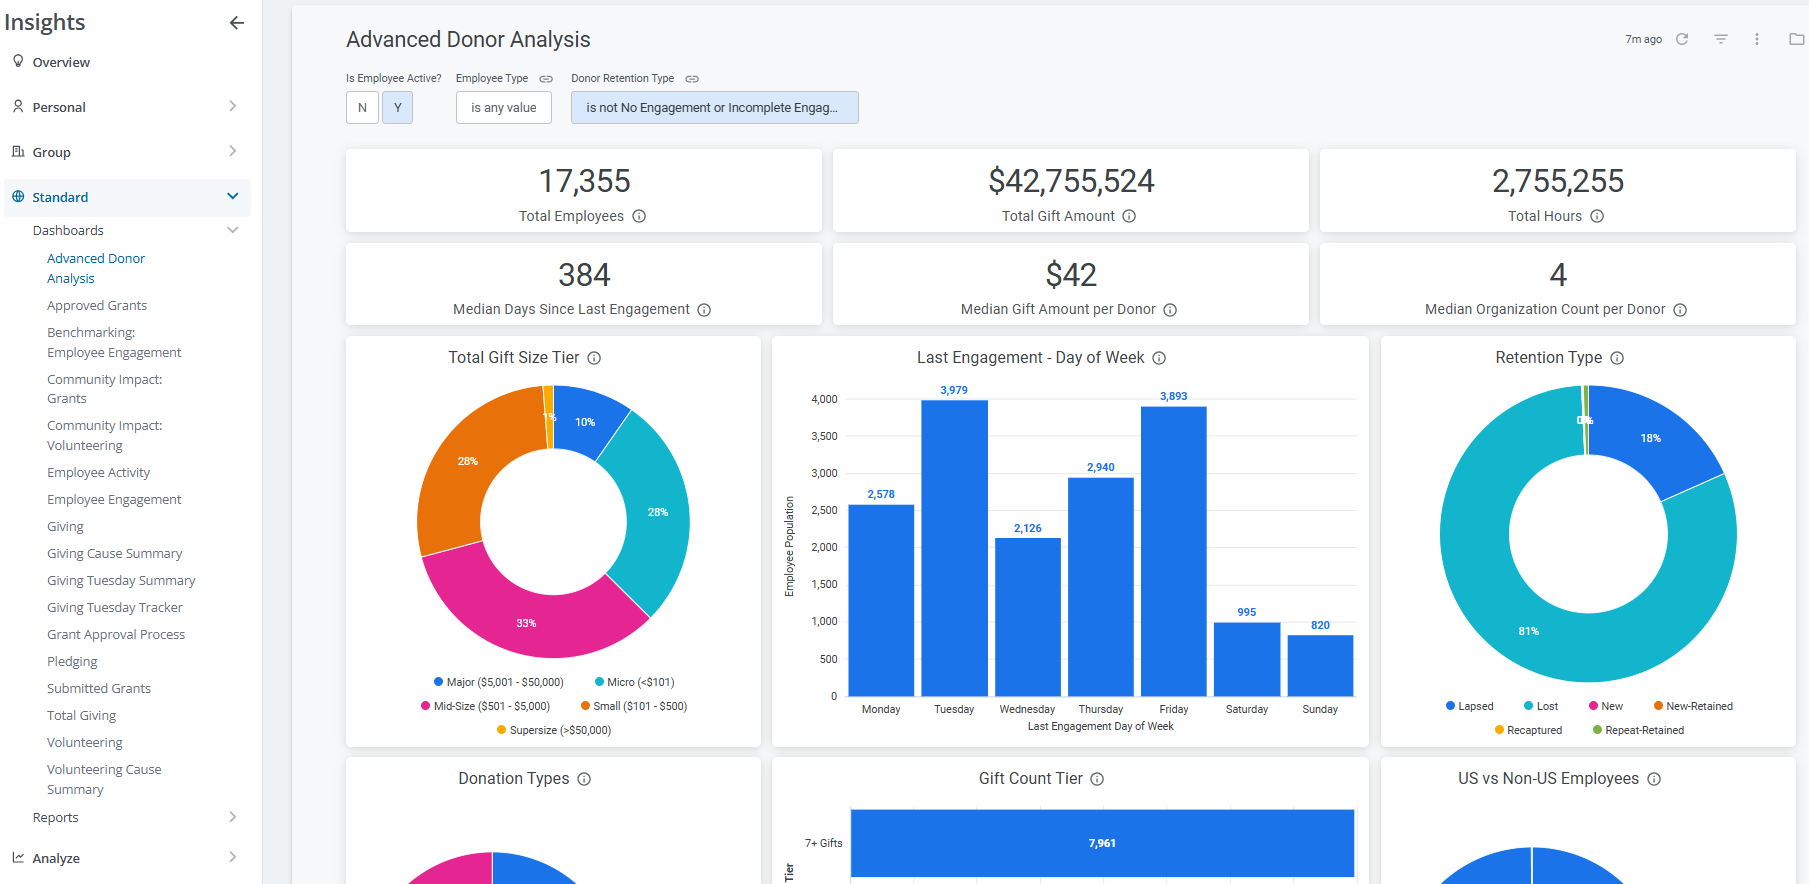Show info tooltip for Total Employees
Viewport: 1809px width, 884px height.
[x=639, y=216]
